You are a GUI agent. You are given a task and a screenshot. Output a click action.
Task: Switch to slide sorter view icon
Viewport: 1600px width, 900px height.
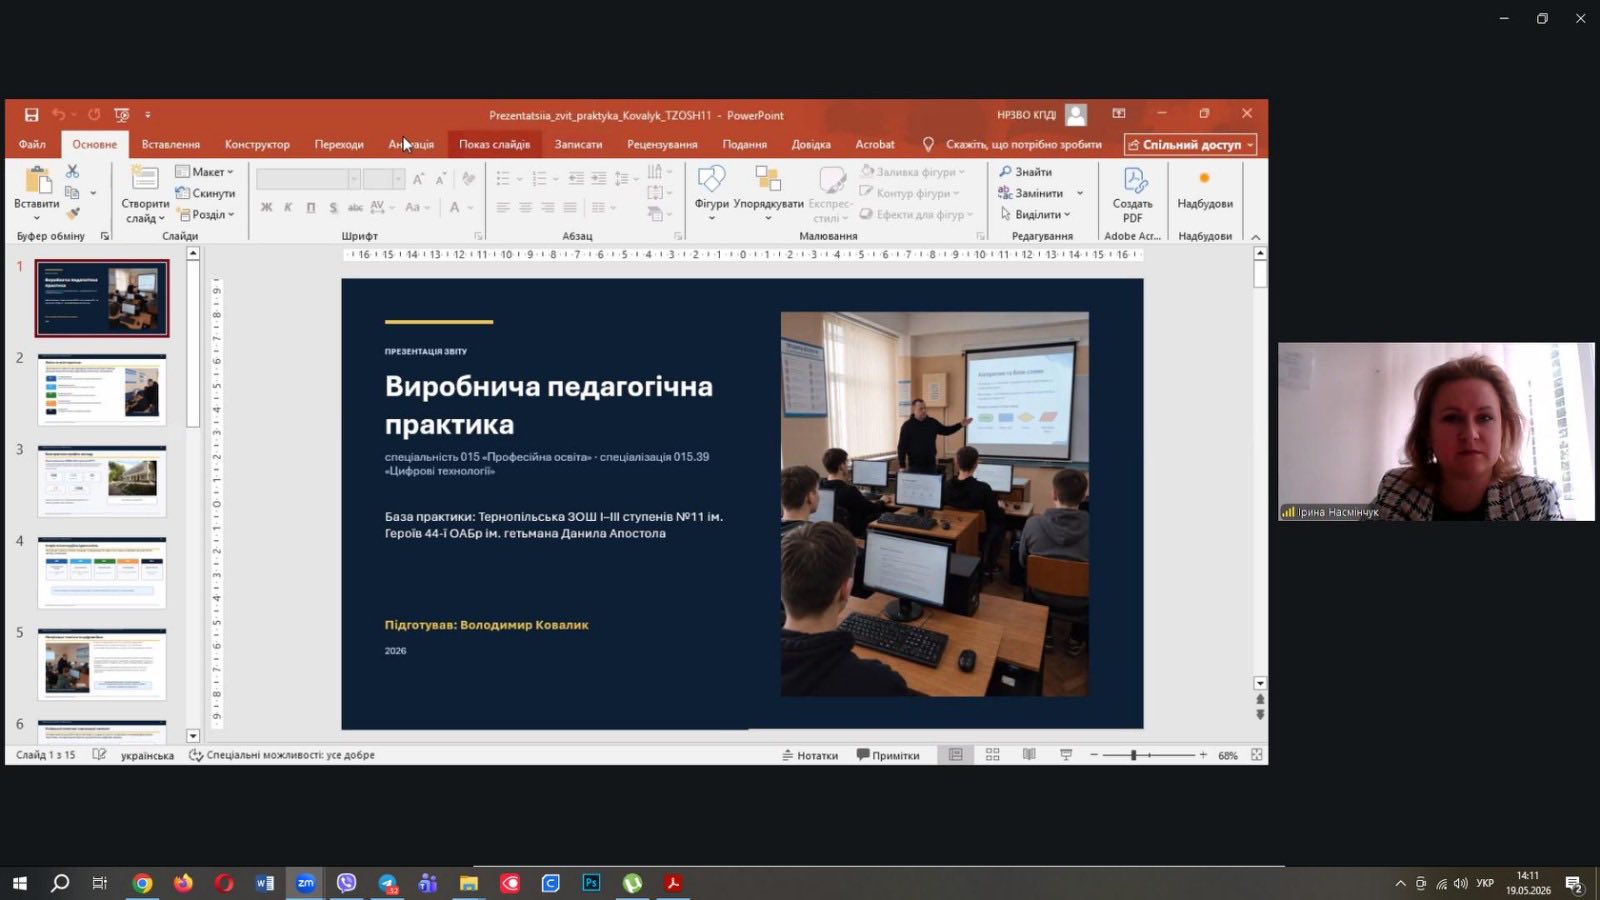[x=992, y=755]
